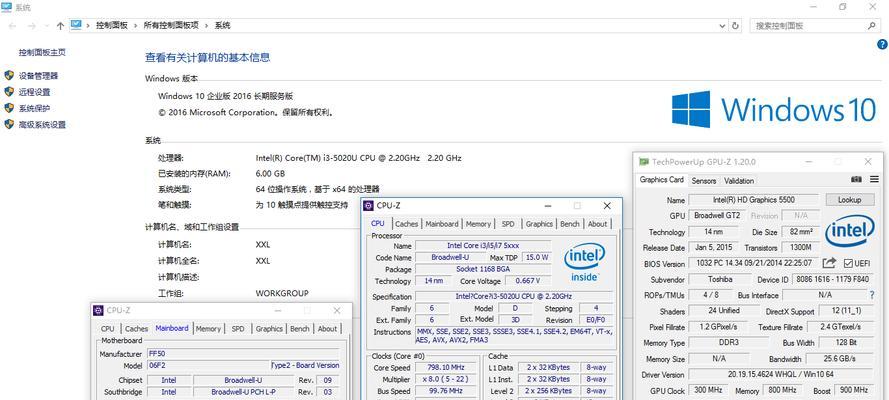The height and width of the screenshot is (400, 889).
Task: Open address bar history dropdown
Action: click(722, 25)
